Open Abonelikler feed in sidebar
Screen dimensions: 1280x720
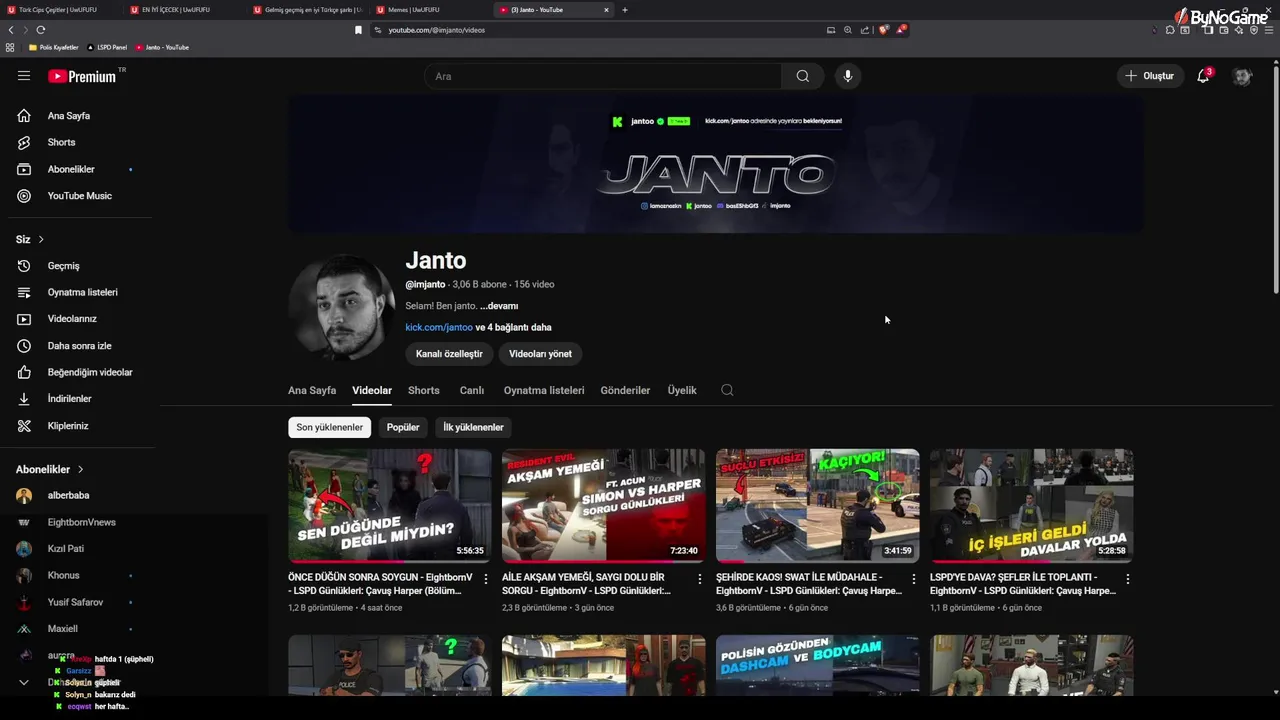pos(70,169)
